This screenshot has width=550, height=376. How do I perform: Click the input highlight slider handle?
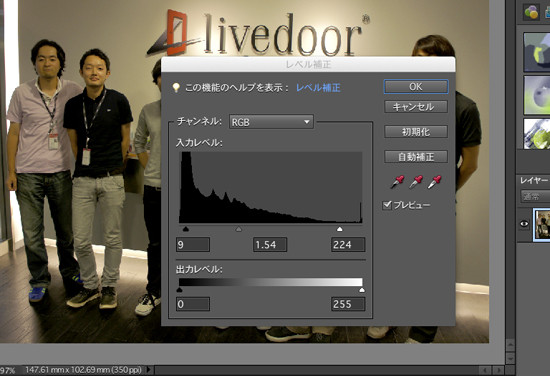pyautogui.click(x=340, y=229)
